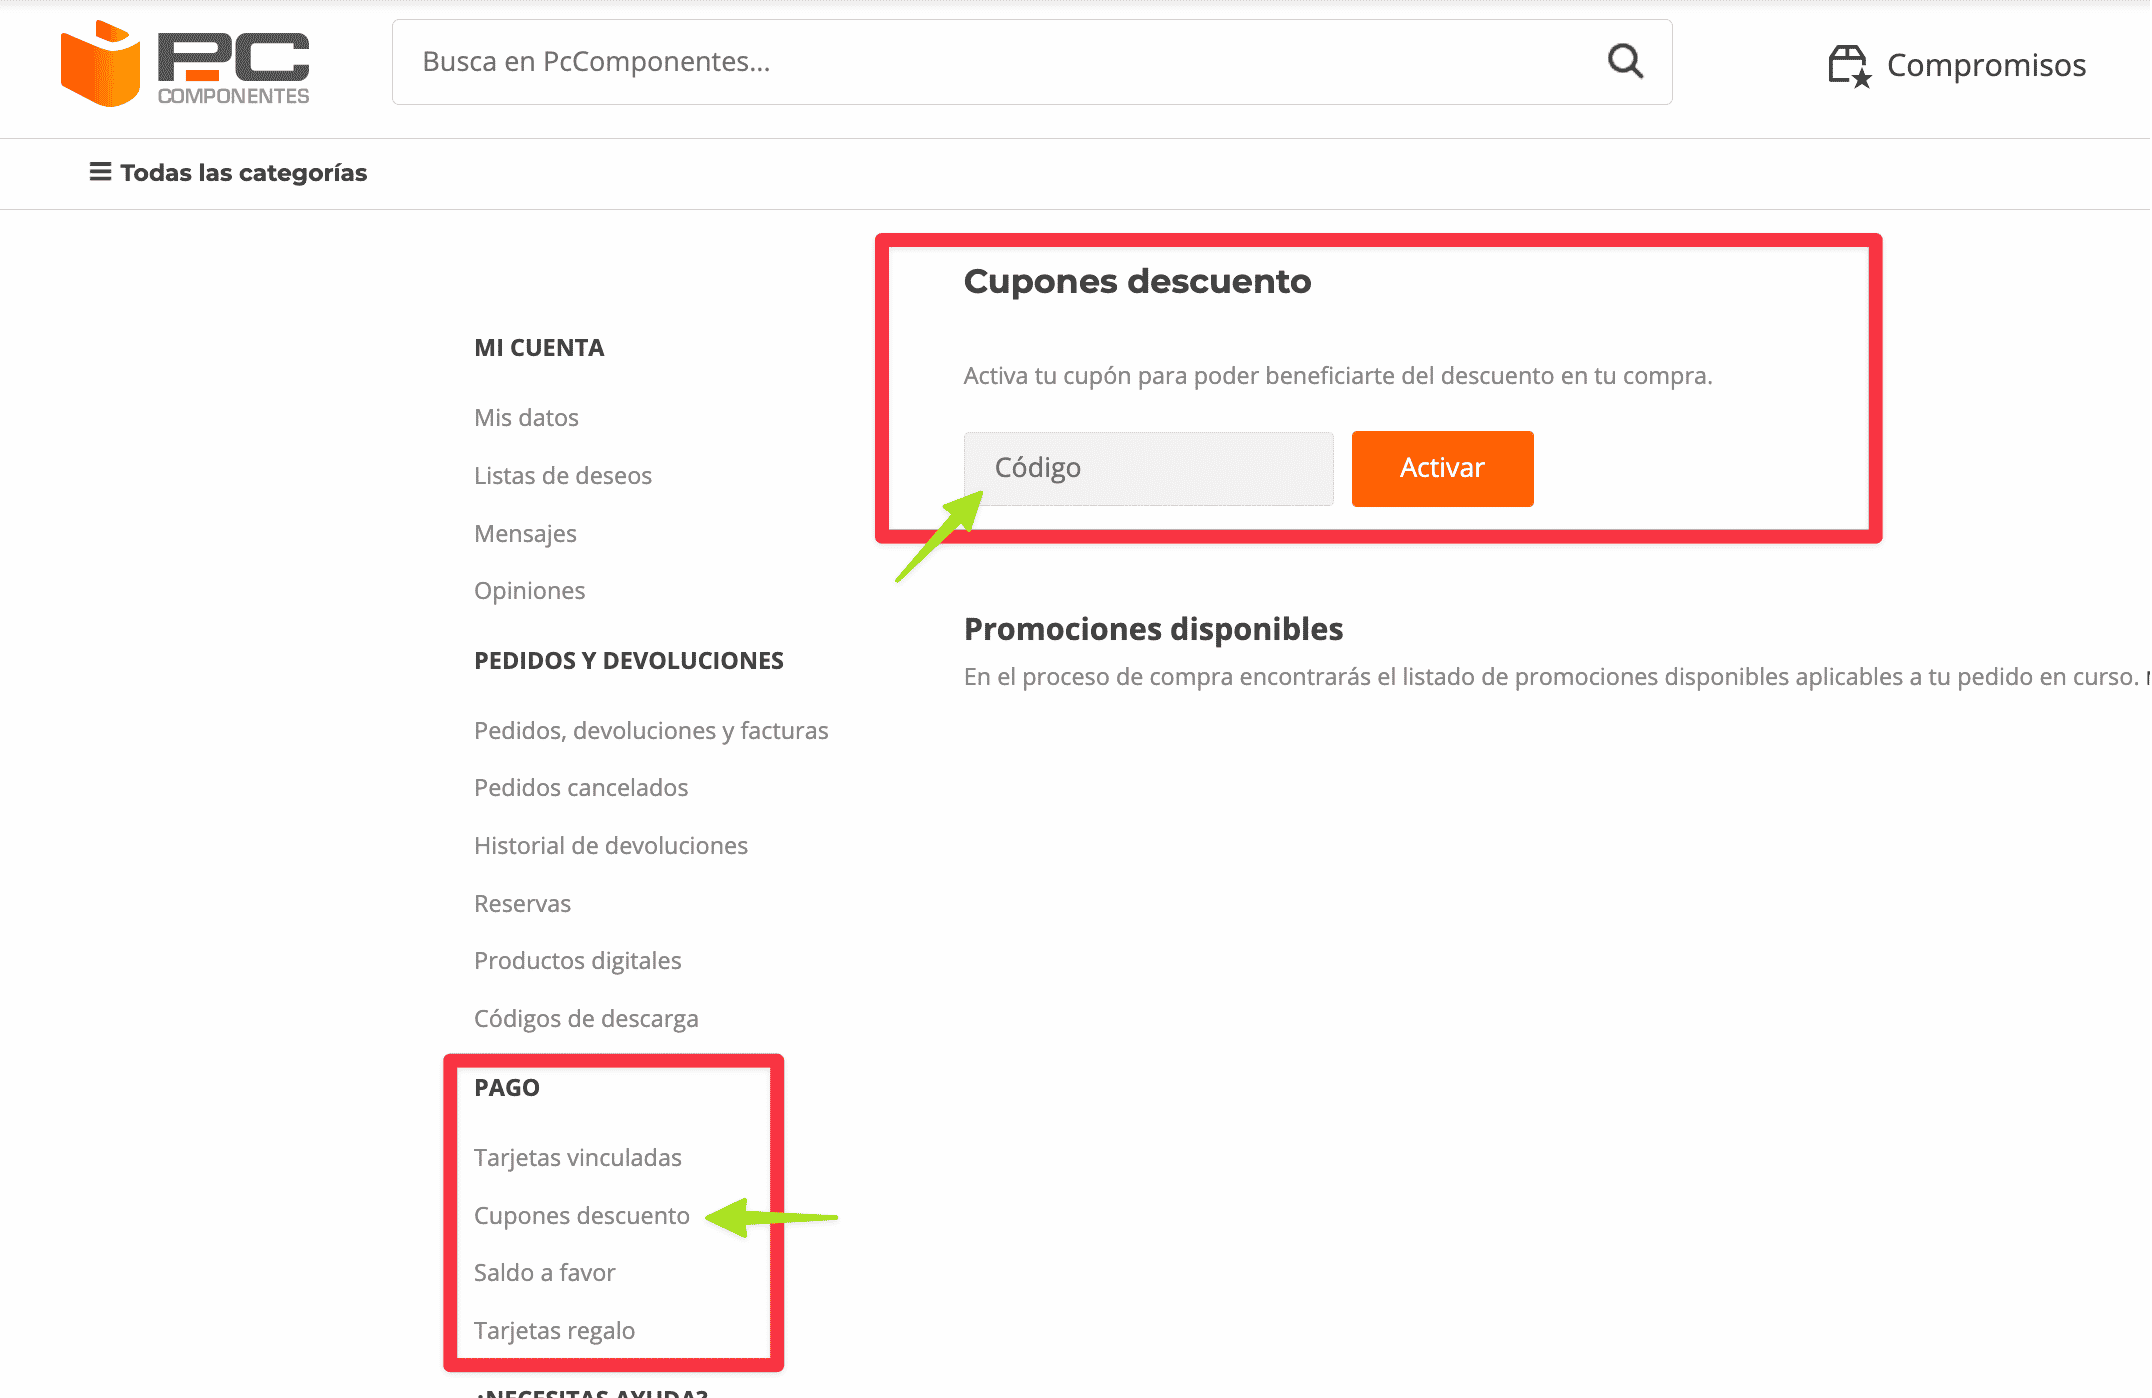
Task: Open Tarjetas regalo
Action: coord(554,1330)
